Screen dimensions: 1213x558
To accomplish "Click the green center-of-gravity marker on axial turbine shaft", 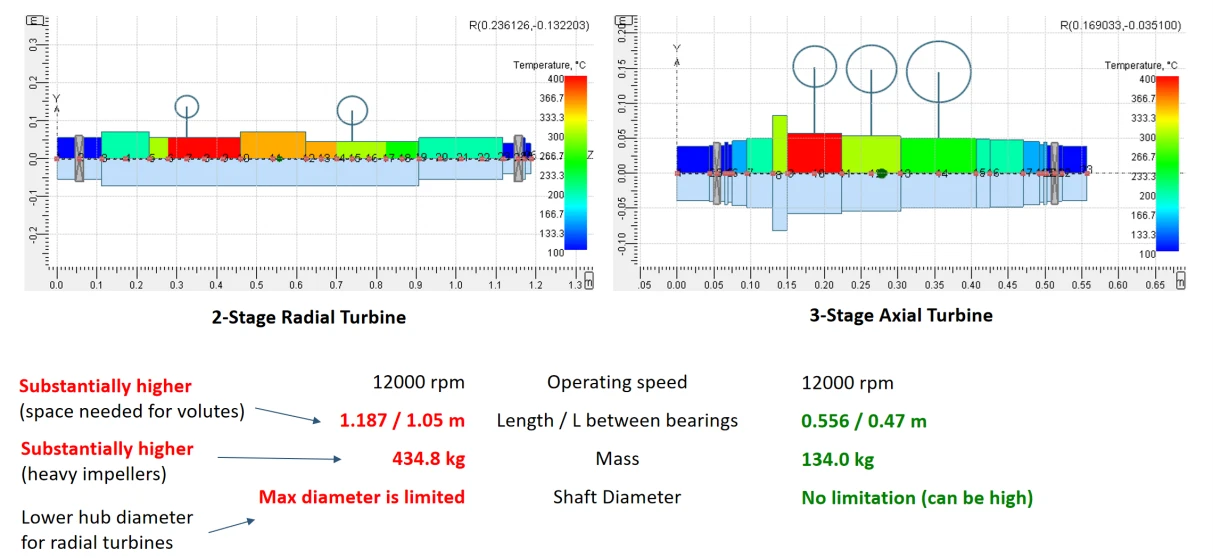I will (x=879, y=173).
